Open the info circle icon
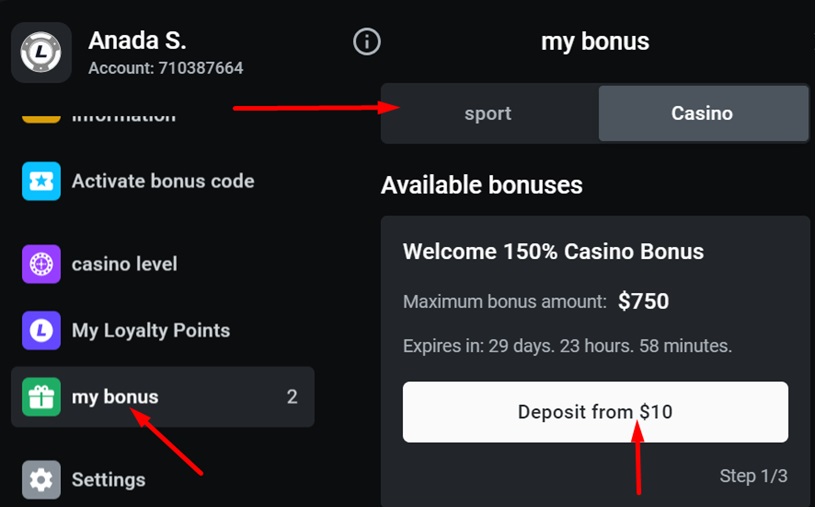Screen dimensions: 816x510 click(367, 42)
